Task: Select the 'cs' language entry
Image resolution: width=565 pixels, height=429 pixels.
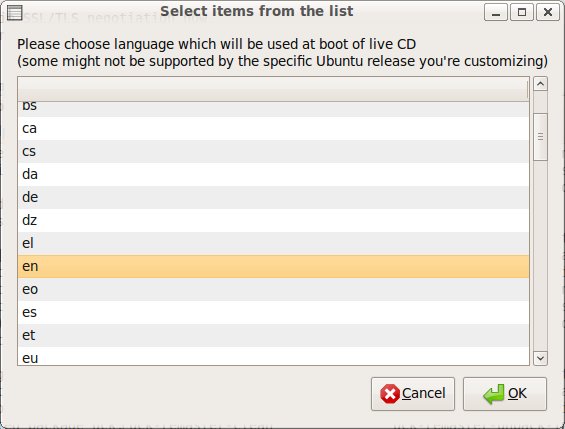Action: (x=273, y=152)
